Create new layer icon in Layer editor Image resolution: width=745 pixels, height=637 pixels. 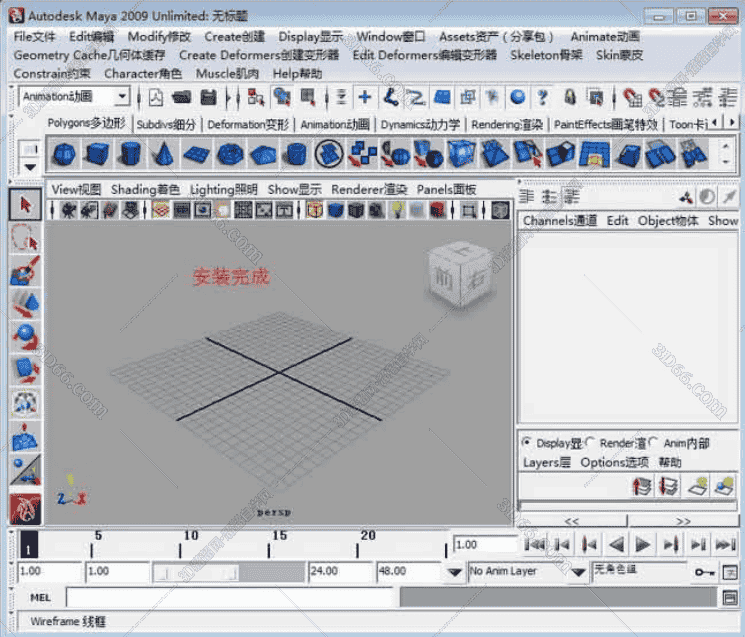coord(698,486)
